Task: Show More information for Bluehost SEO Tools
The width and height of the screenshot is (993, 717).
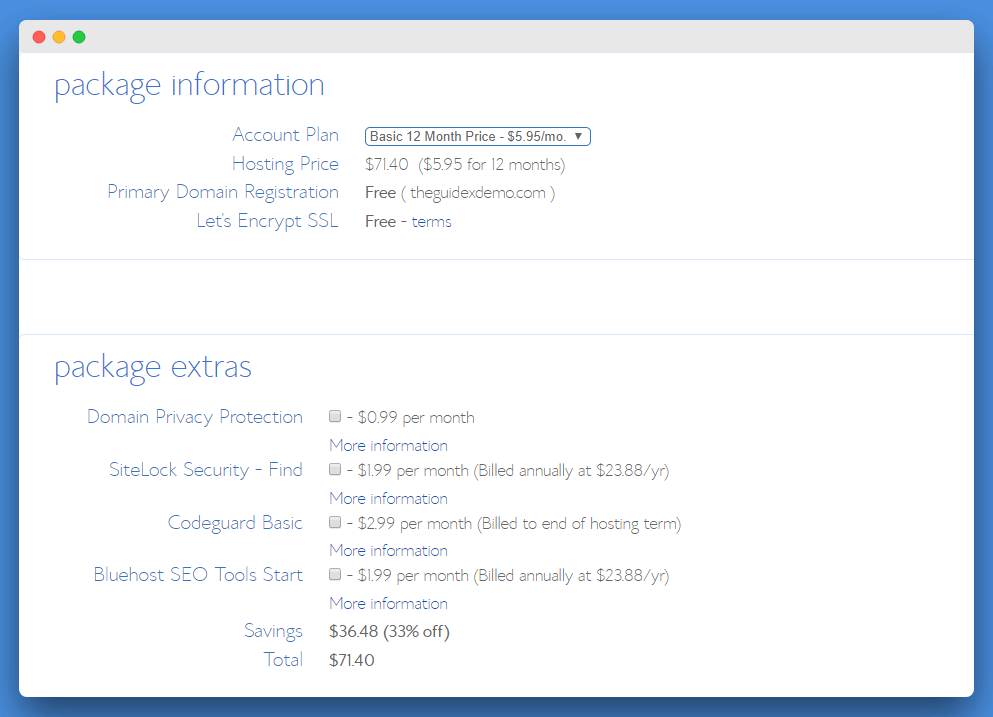Action: (388, 604)
